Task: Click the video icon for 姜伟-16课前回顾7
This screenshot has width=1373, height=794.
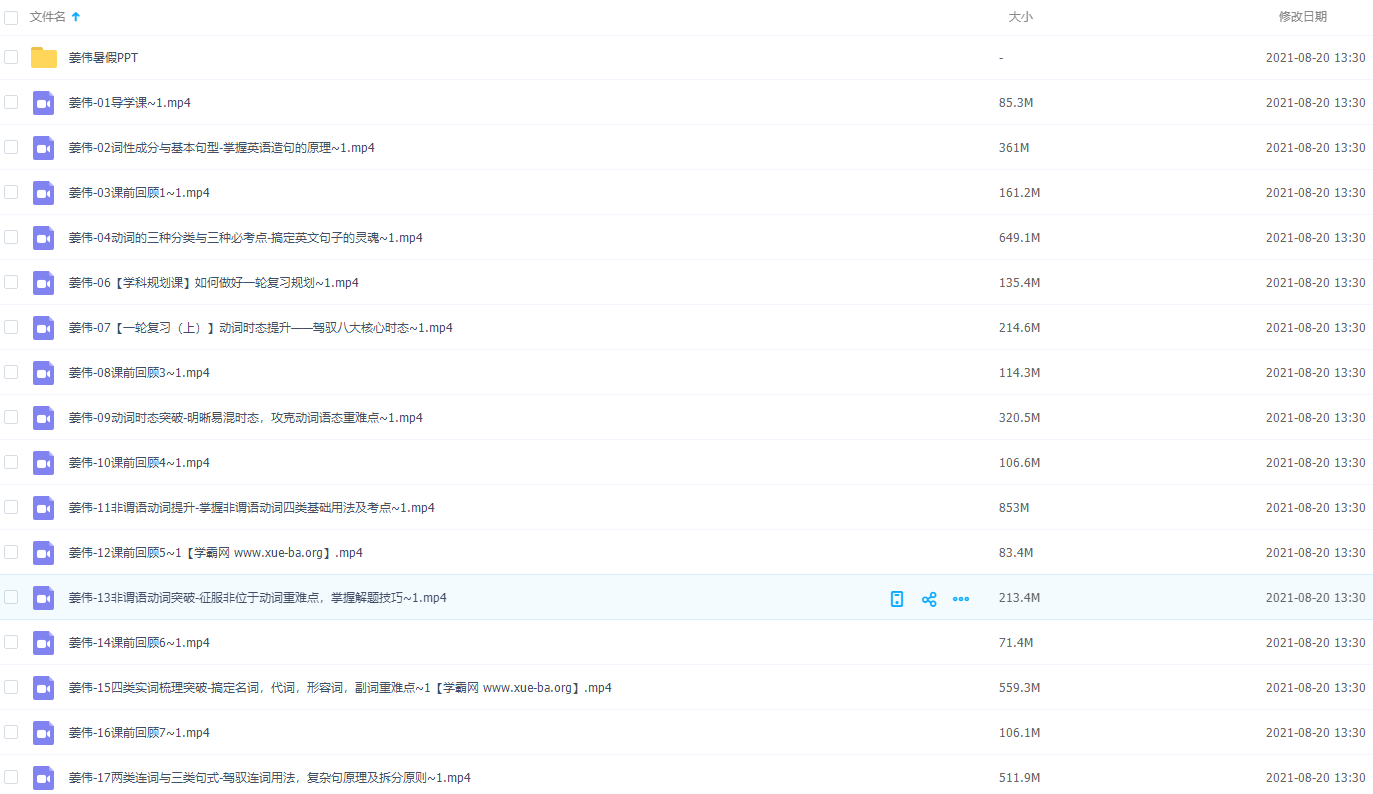Action: (x=44, y=733)
